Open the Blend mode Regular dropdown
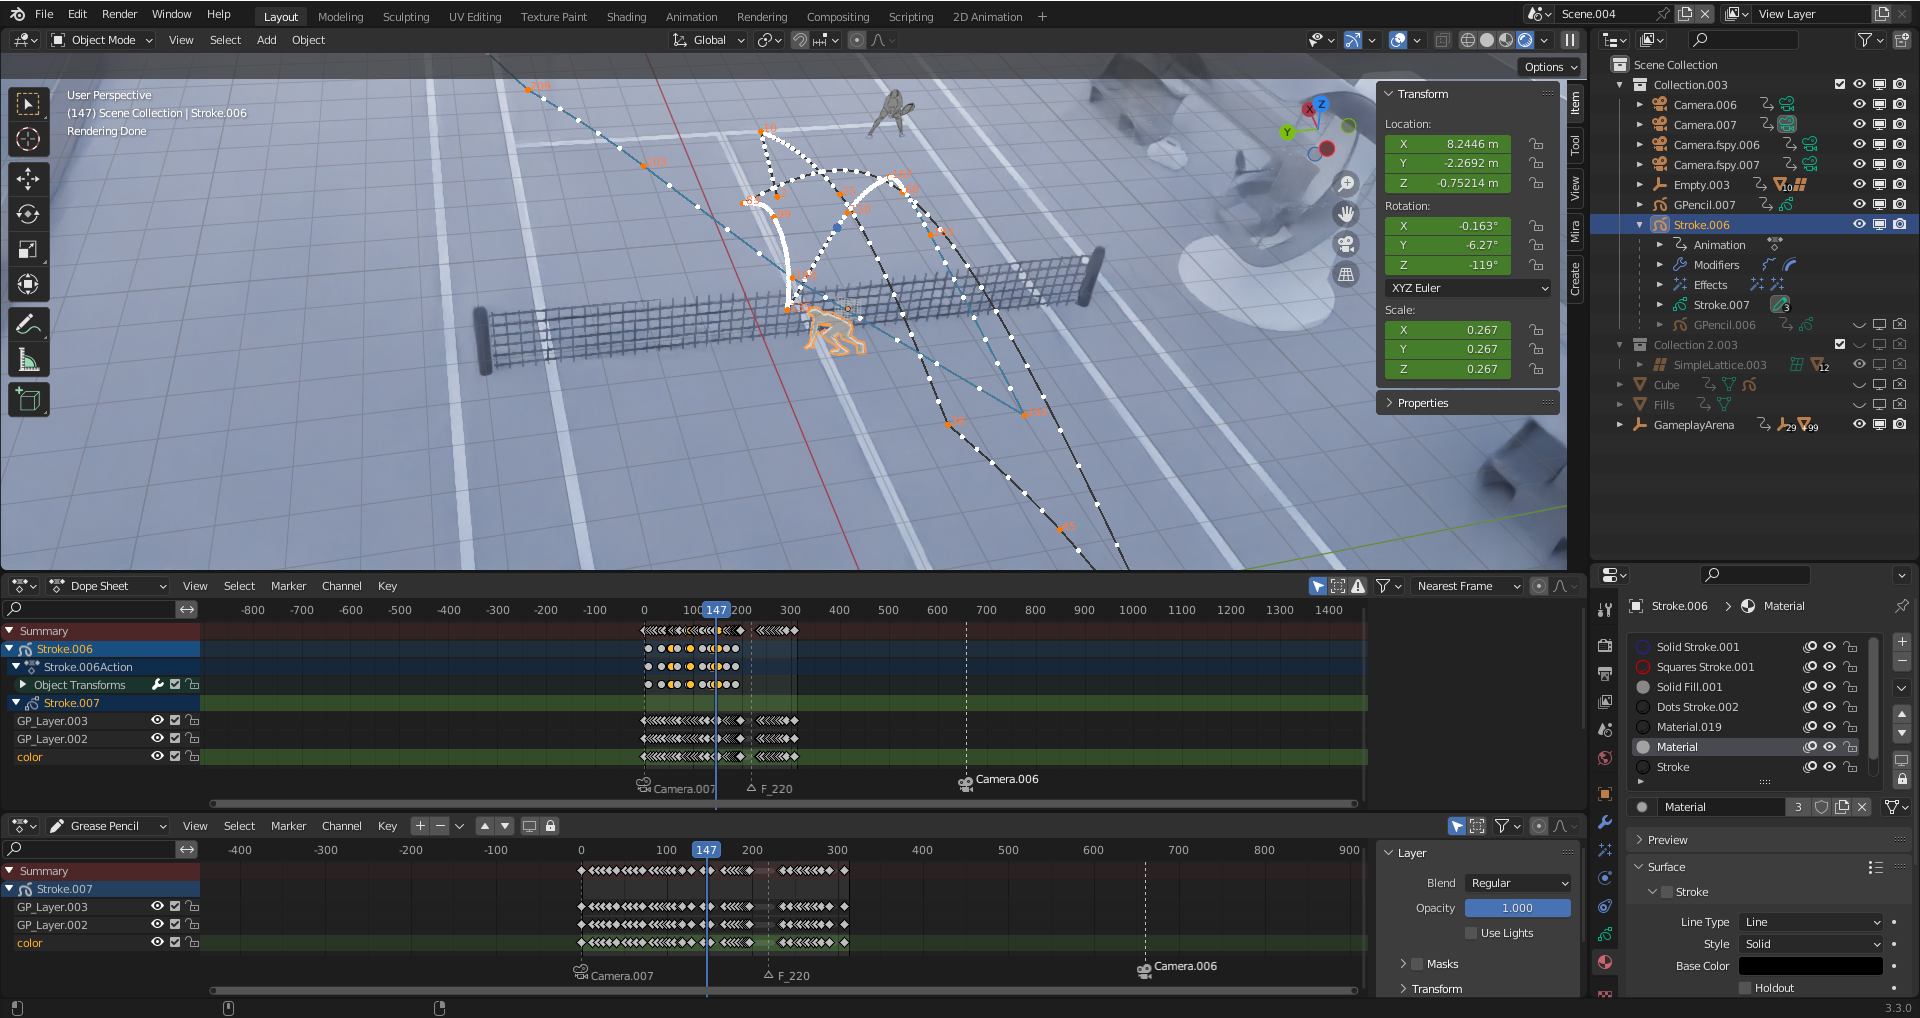The height and width of the screenshot is (1018, 1920). coord(1518,883)
